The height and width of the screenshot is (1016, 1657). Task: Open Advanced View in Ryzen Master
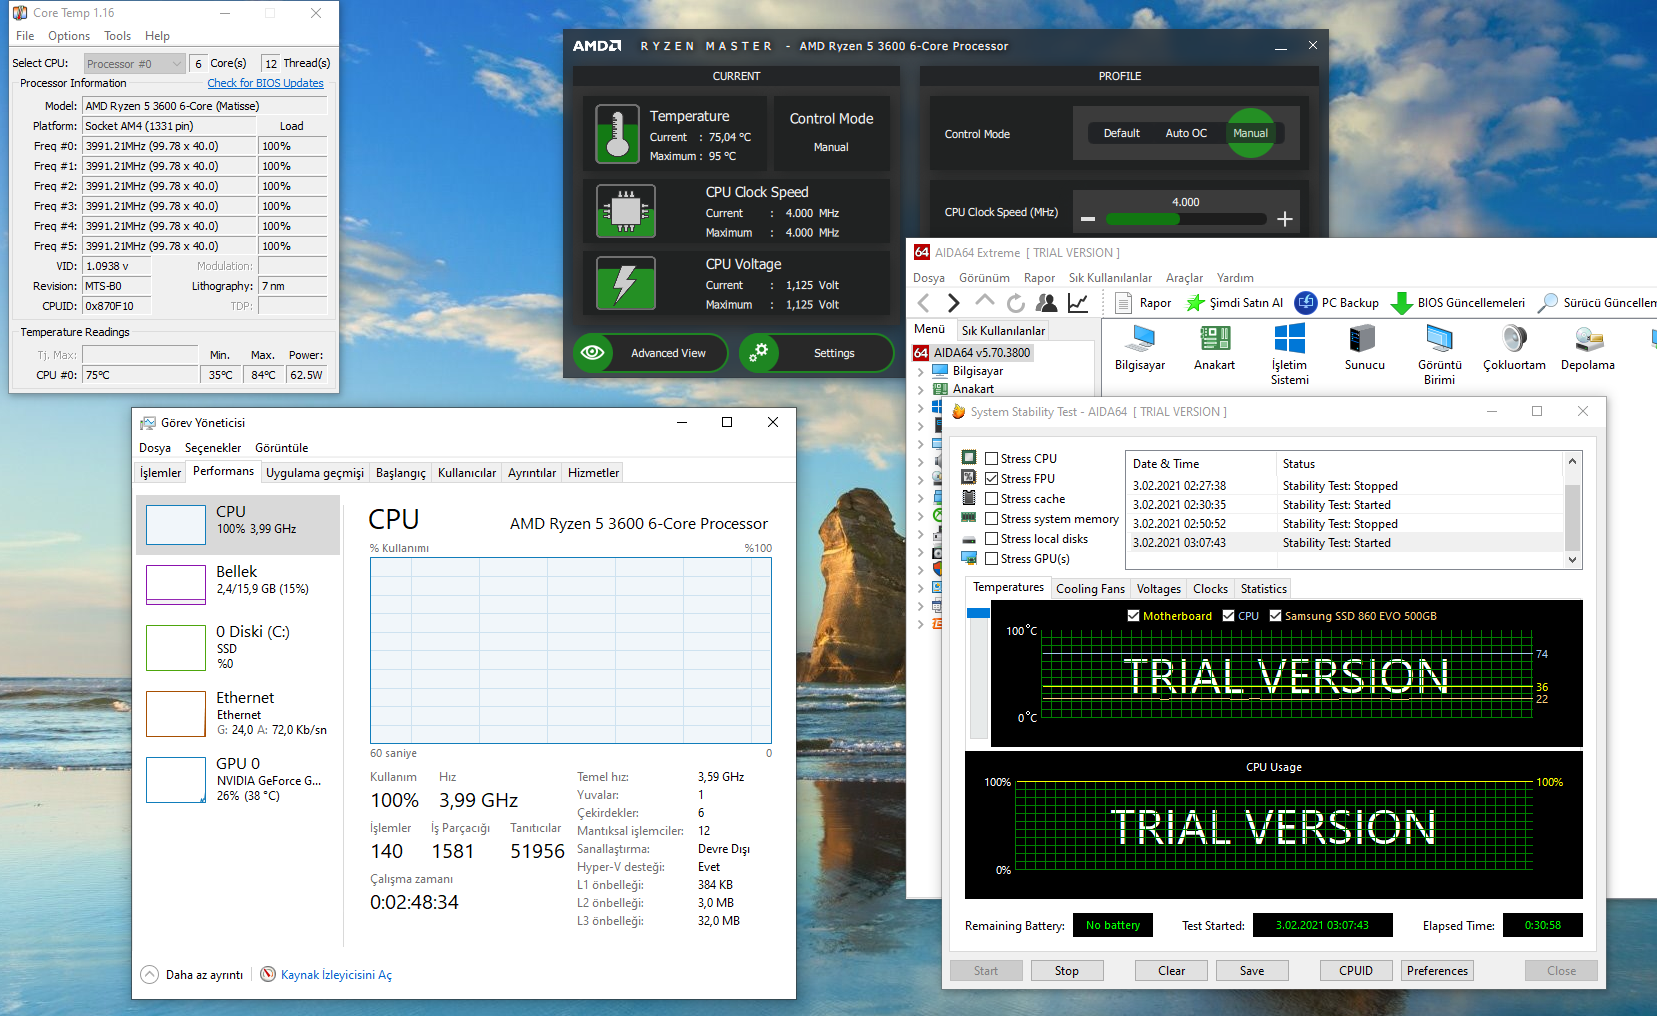[650, 353]
